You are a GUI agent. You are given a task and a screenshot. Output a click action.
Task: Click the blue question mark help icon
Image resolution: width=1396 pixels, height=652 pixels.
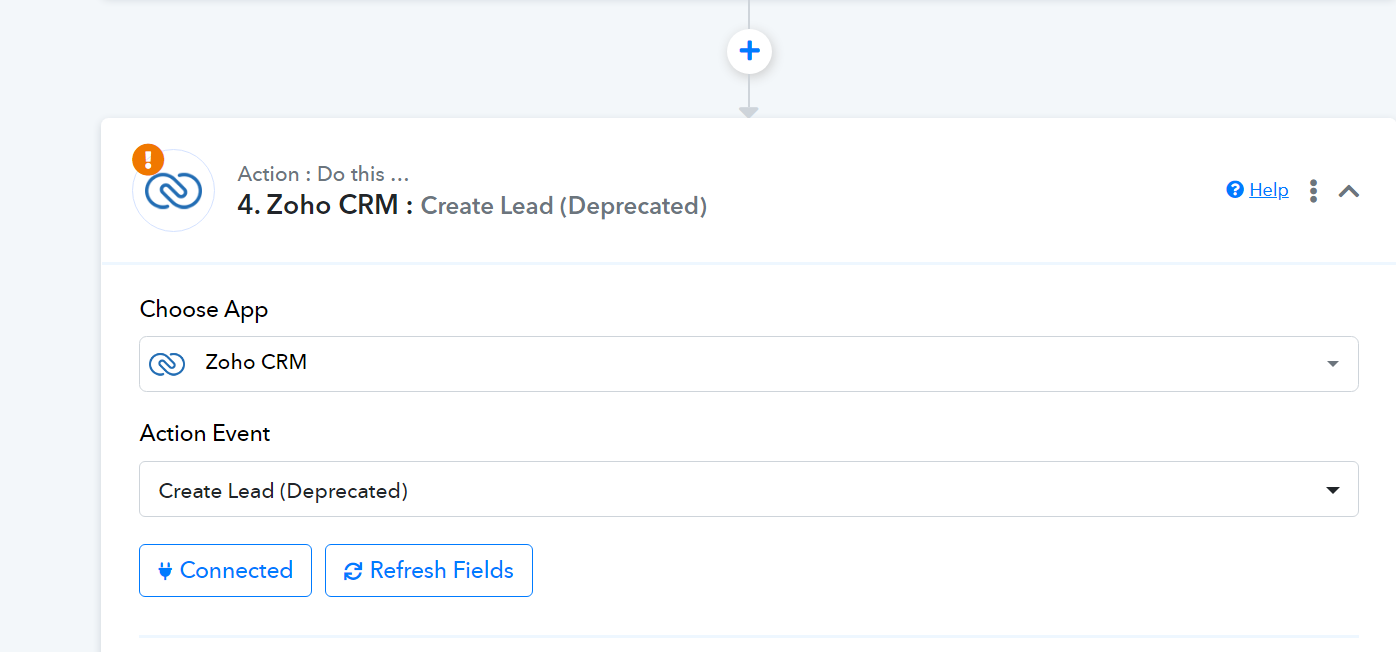pyautogui.click(x=1235, y=190)
